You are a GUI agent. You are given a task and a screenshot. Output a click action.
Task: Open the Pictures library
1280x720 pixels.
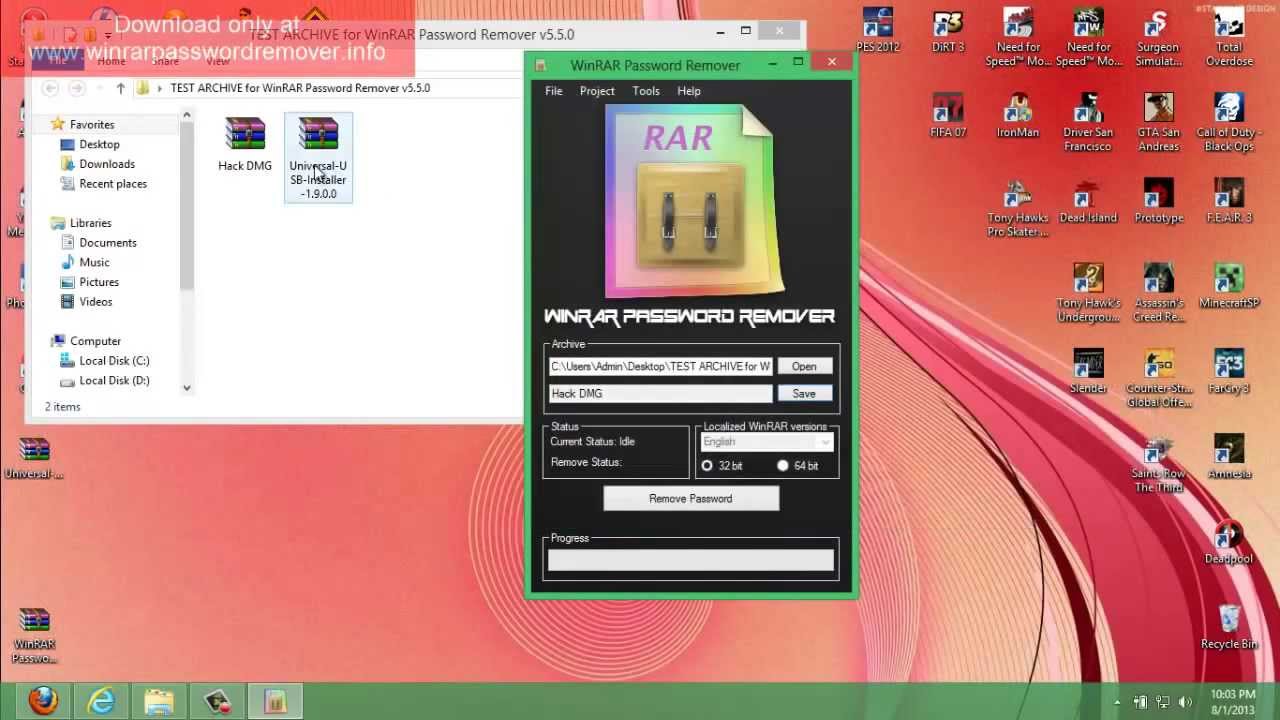(x=99, y=282)
